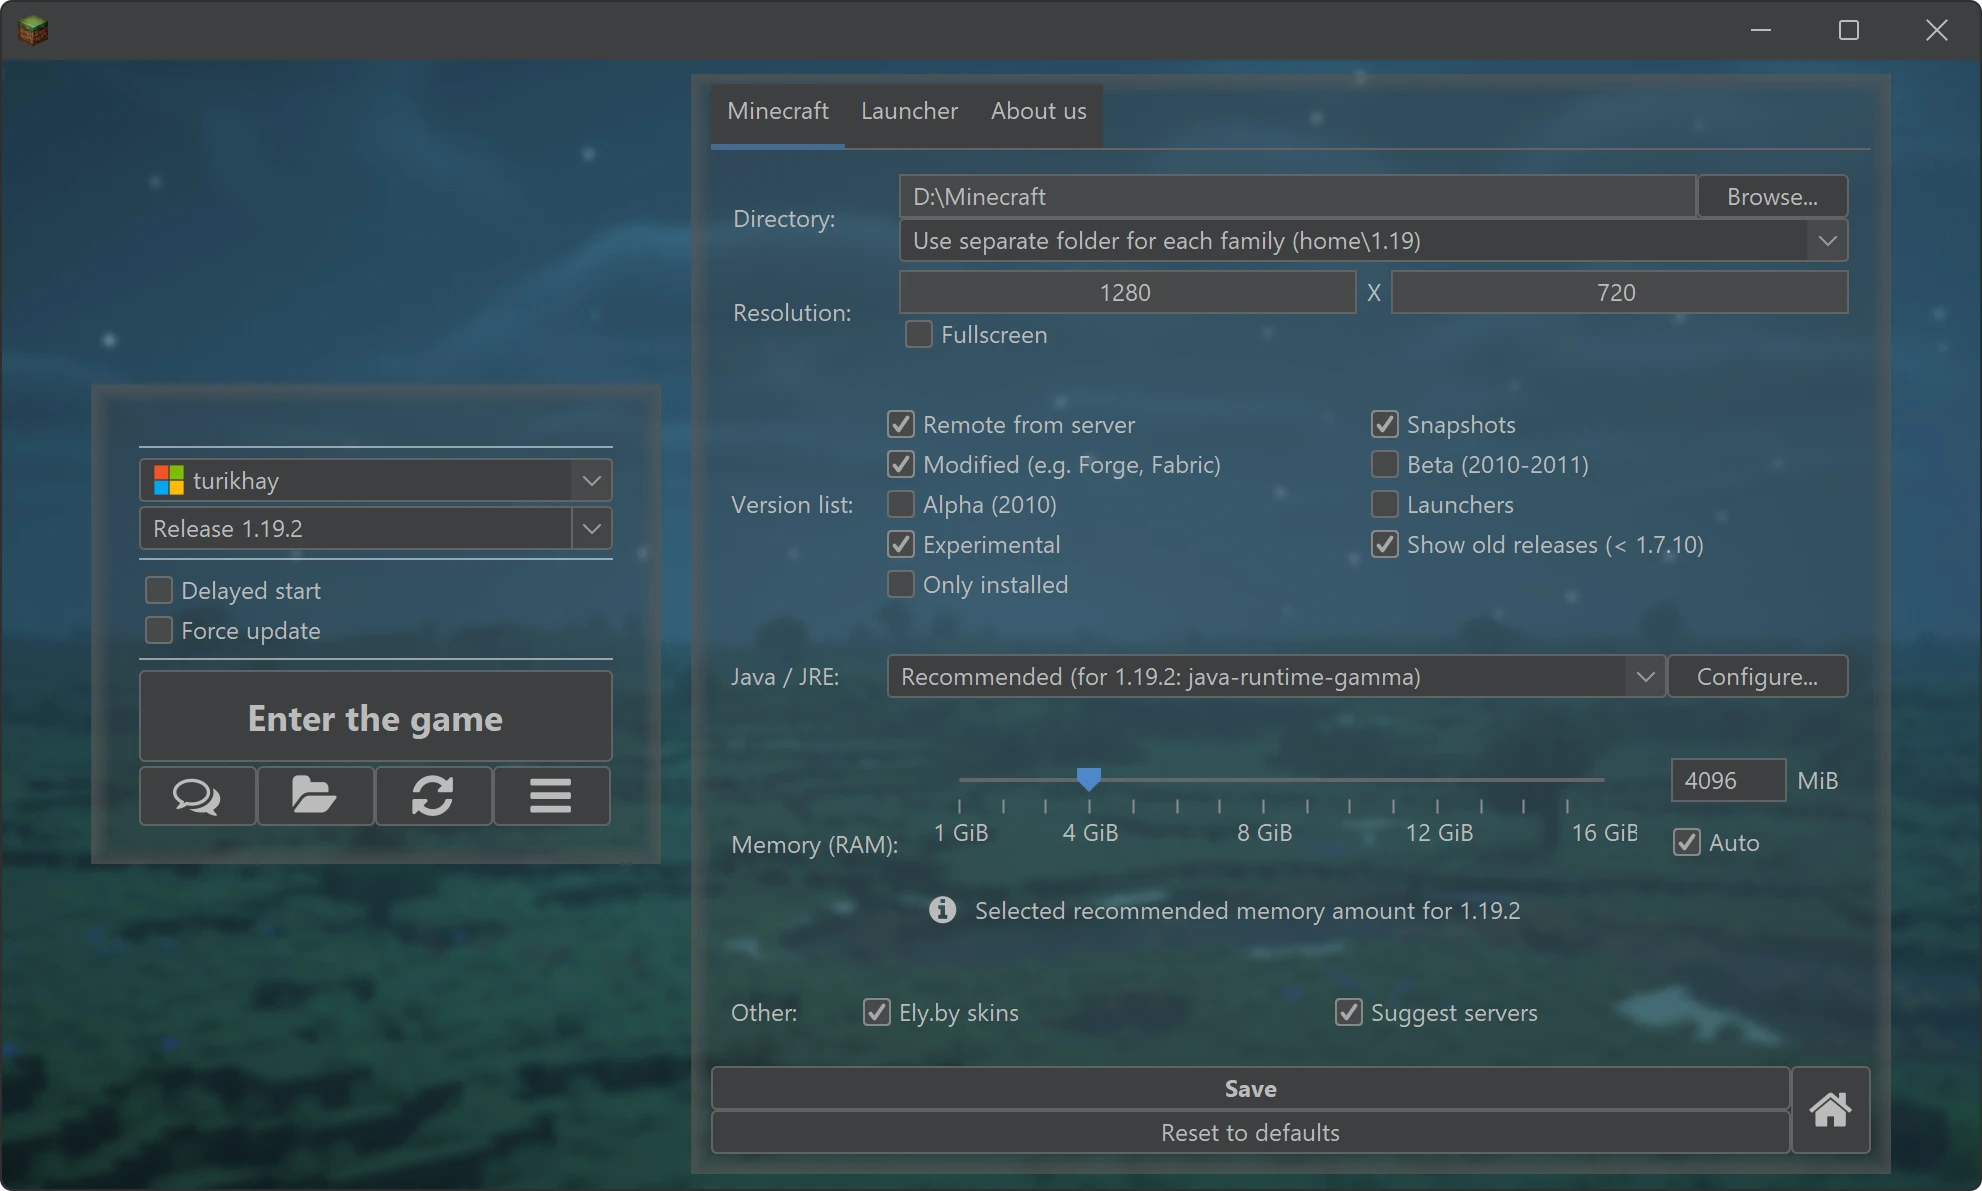This screenshot has height=1191, width=1982.
Task: Click the 1280 resolution width field
Action: (1126, 293)
